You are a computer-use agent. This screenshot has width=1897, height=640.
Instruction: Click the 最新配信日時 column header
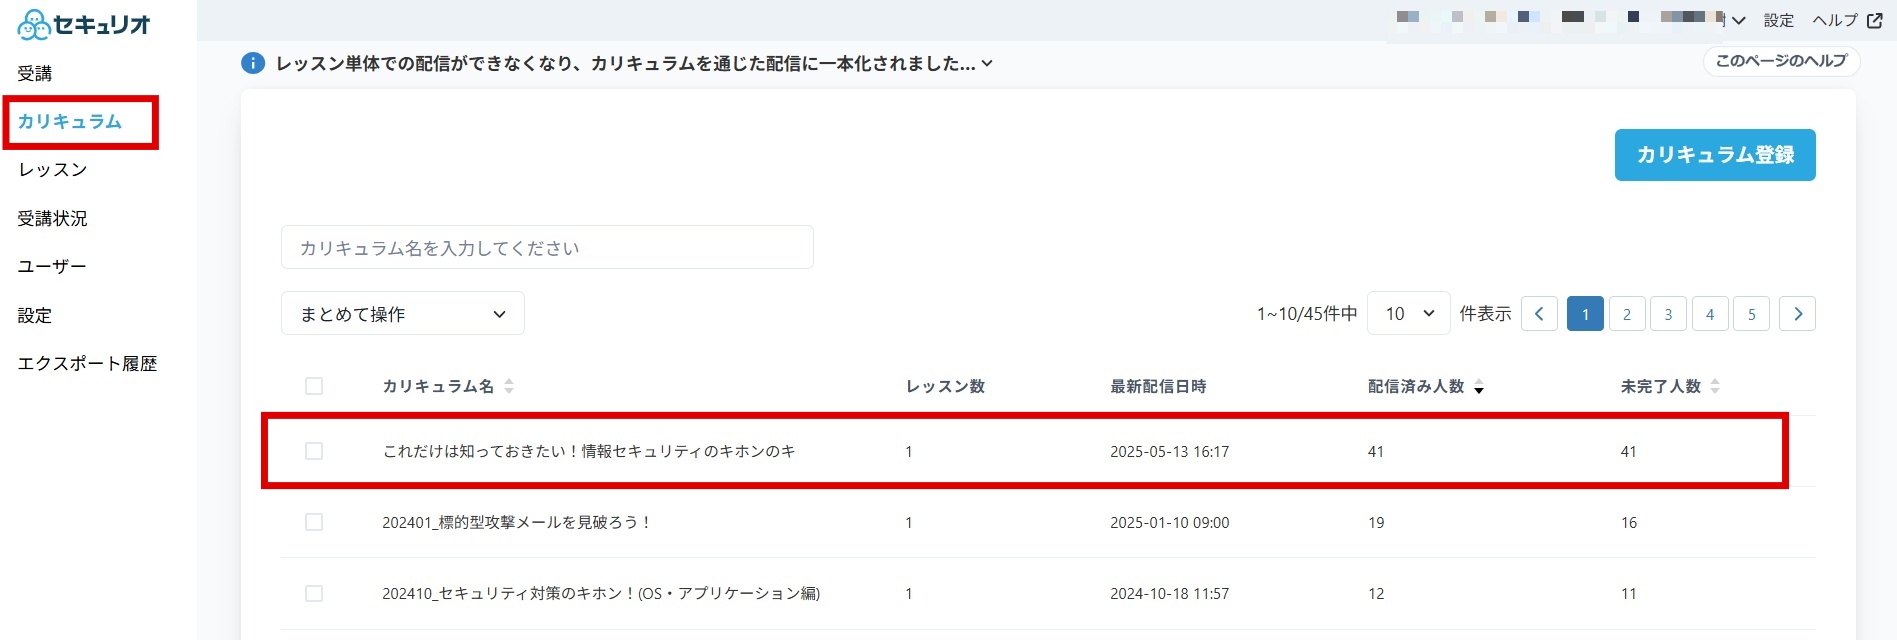[1158, 386]
